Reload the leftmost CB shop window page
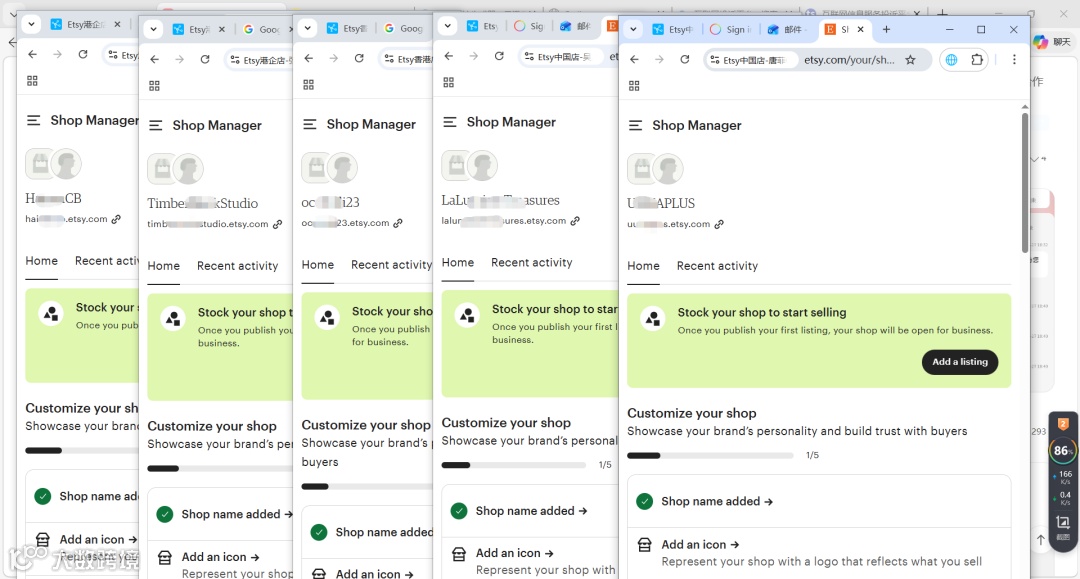1080x579 pixels. click(83, 54)
